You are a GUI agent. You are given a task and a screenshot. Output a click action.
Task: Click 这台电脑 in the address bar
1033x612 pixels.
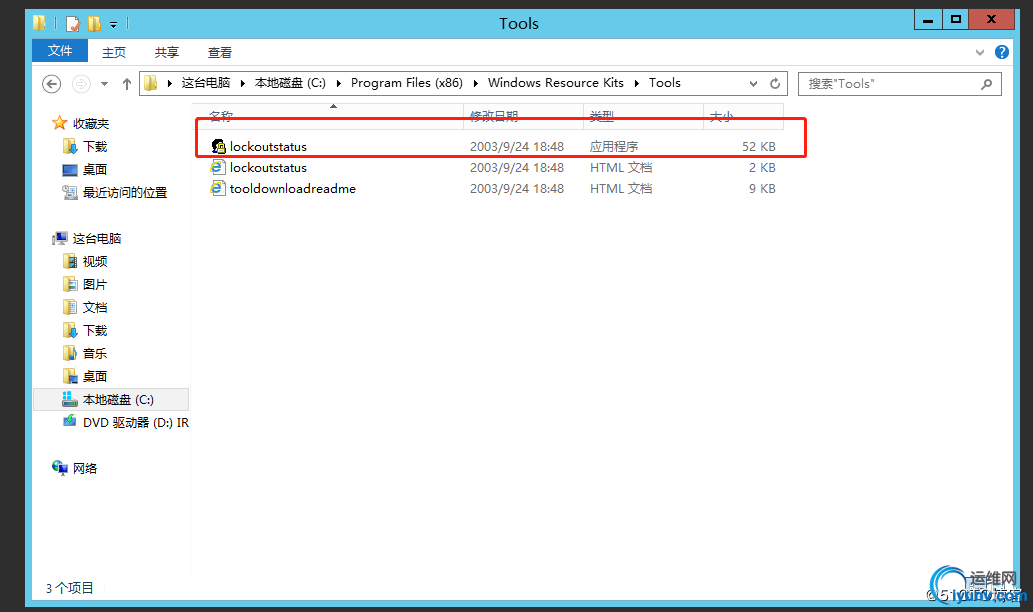tap(206, 82)
